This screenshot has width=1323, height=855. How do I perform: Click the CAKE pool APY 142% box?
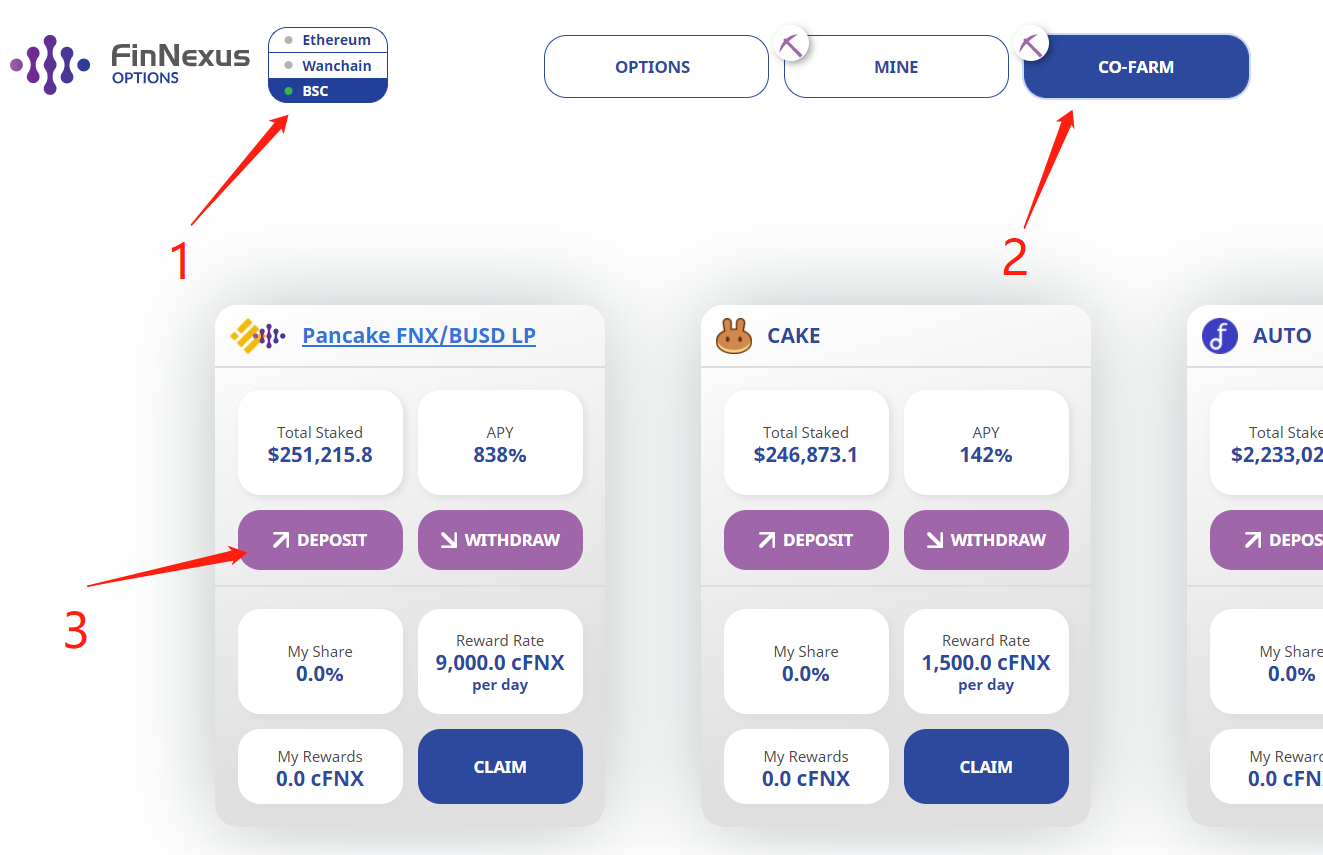986,443
